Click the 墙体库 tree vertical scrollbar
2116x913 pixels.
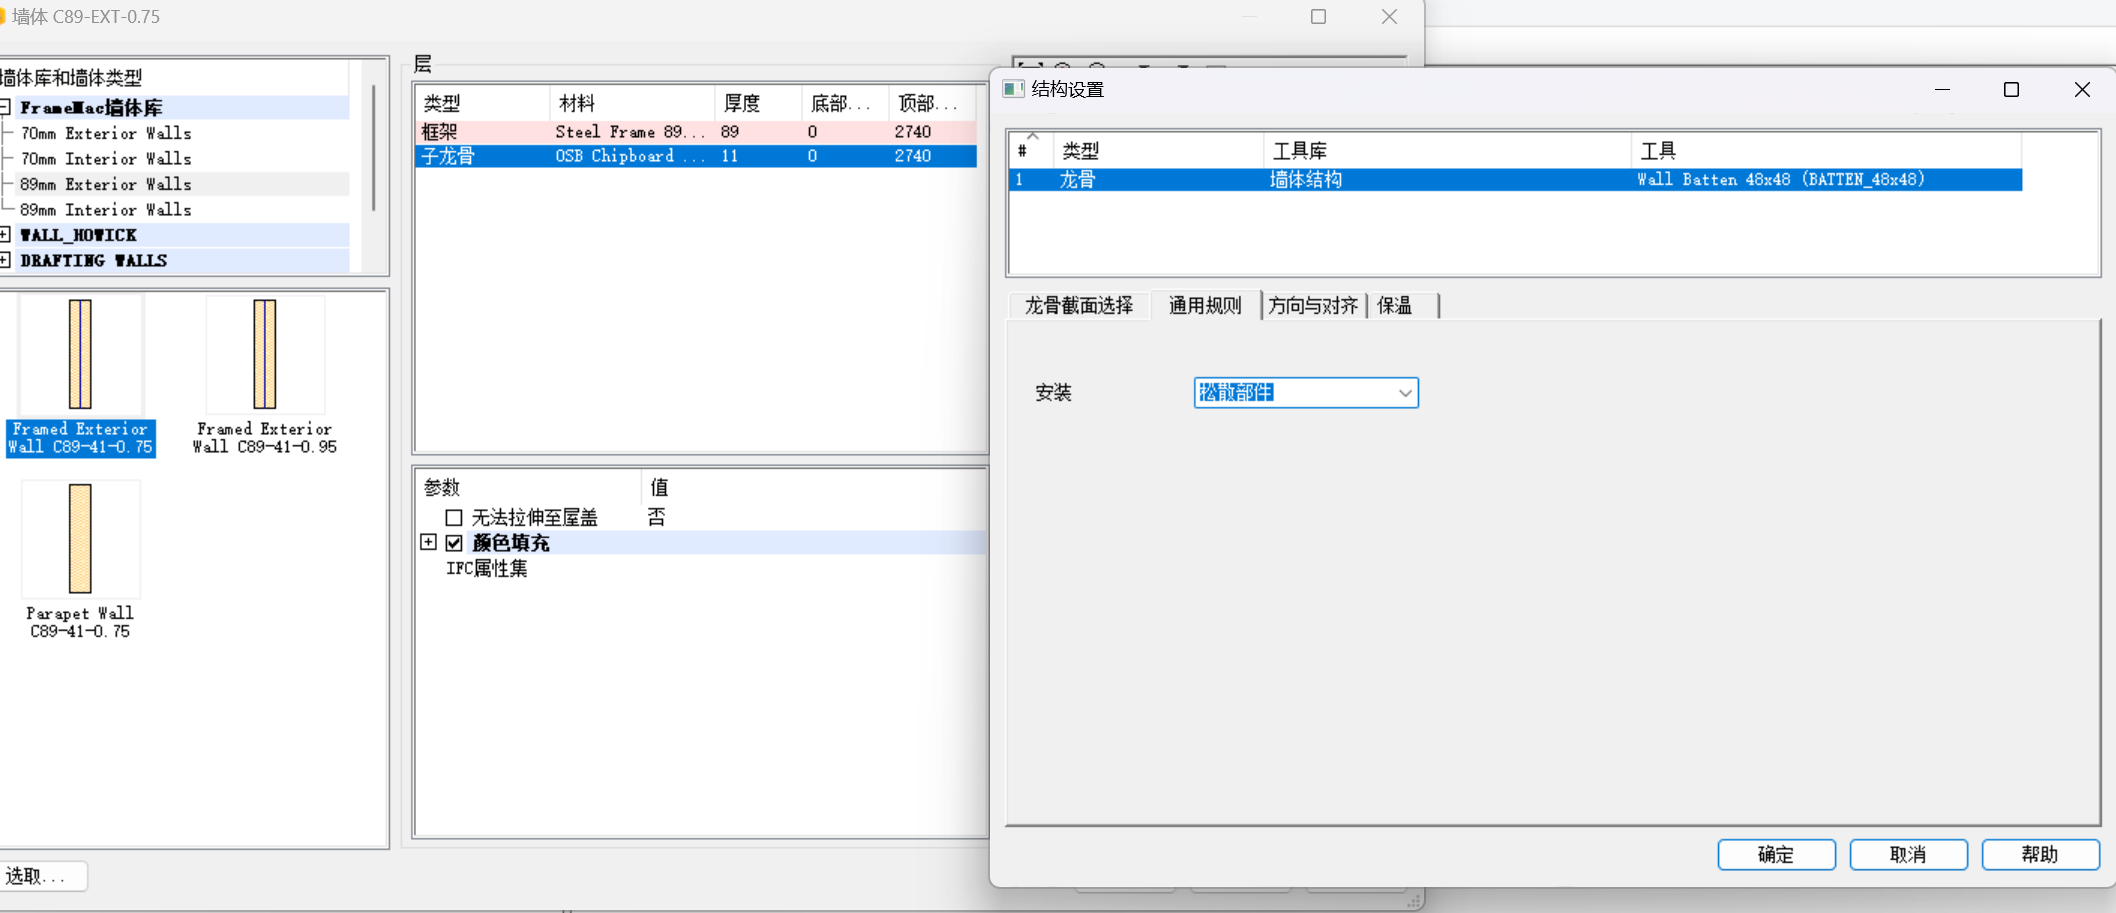click(x=374, y=150)
